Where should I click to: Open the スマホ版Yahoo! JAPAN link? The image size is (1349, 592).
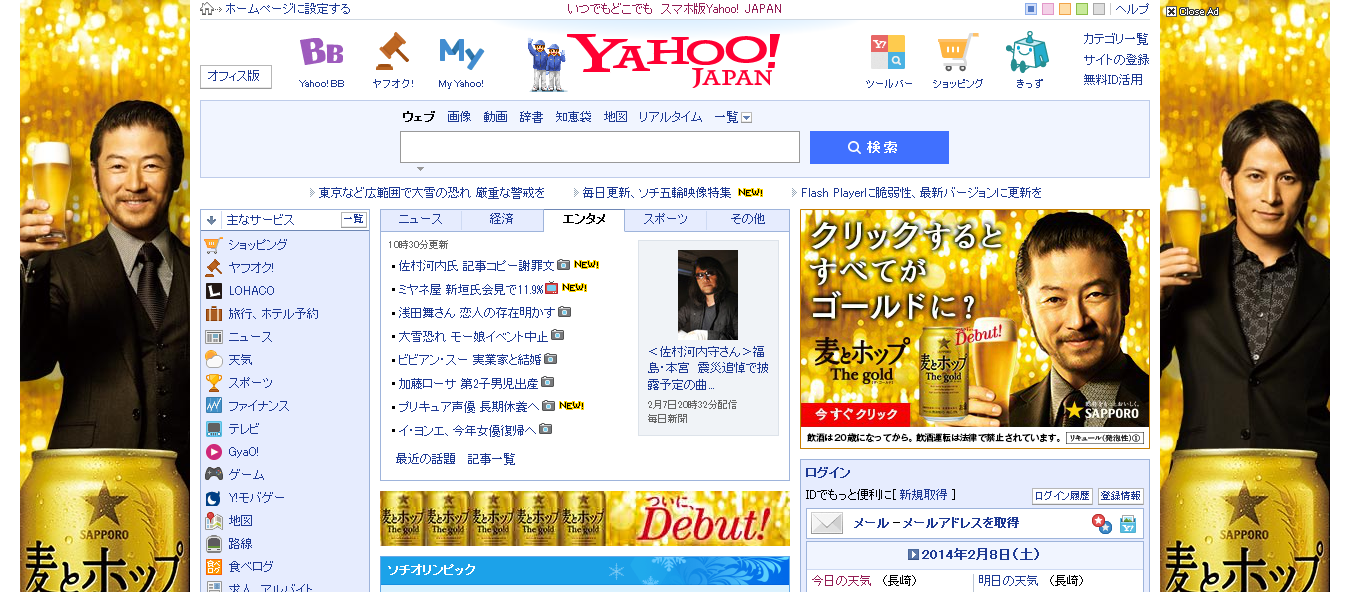[x=721, y=9]
